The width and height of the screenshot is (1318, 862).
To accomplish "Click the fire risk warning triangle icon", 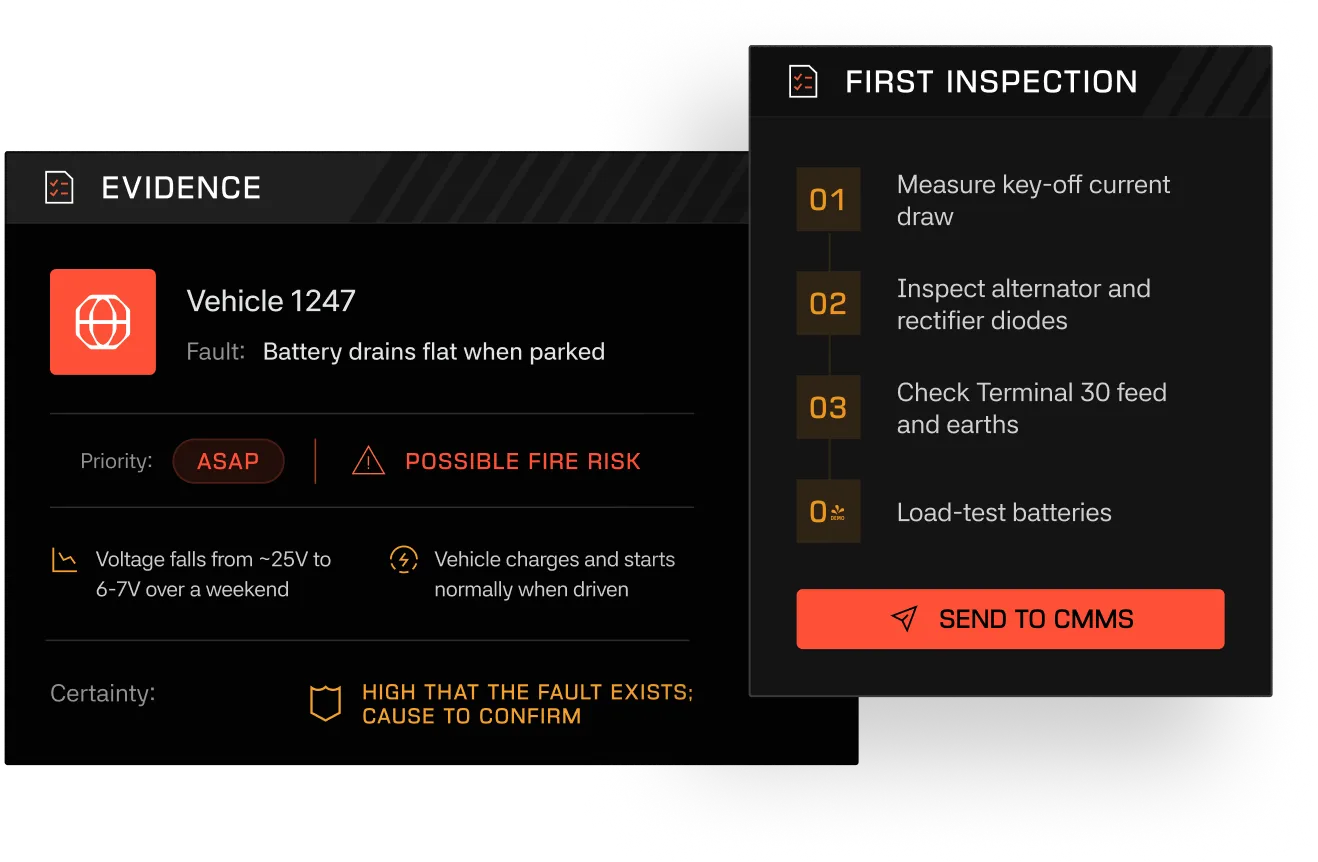I will click(x=369, y=461).
